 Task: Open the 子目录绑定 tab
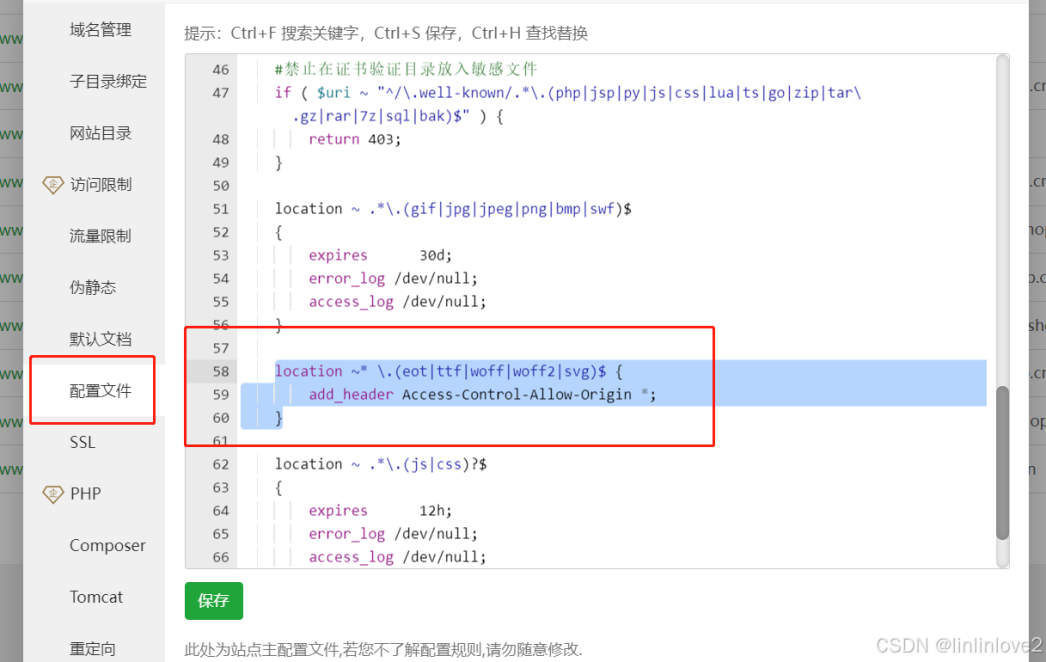[108, 81]
